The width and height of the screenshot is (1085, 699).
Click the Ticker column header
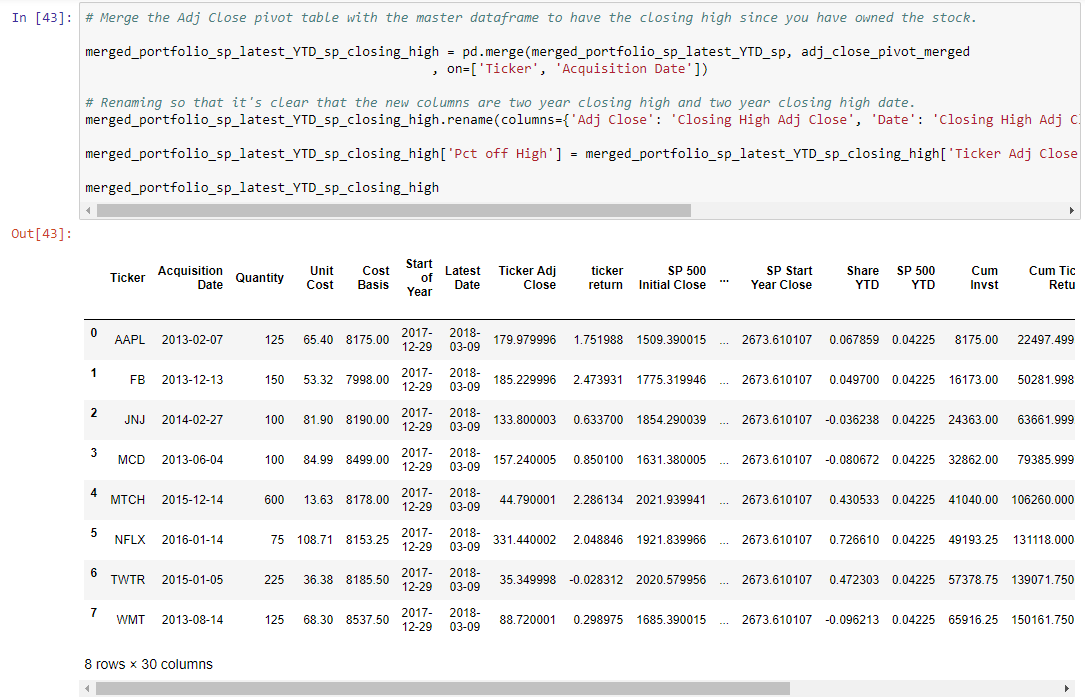coord(127,278)
